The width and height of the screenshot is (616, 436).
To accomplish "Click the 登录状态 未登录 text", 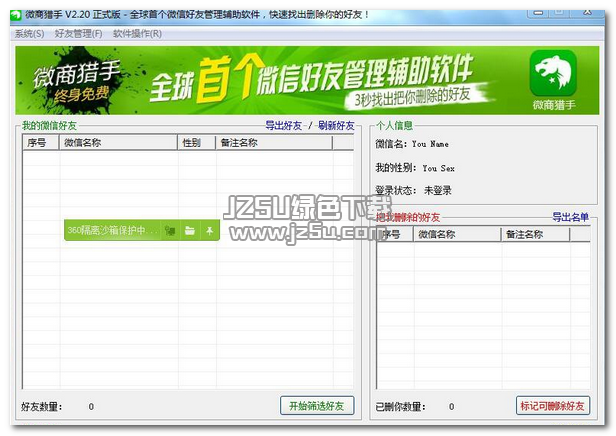I will [413, 191].
